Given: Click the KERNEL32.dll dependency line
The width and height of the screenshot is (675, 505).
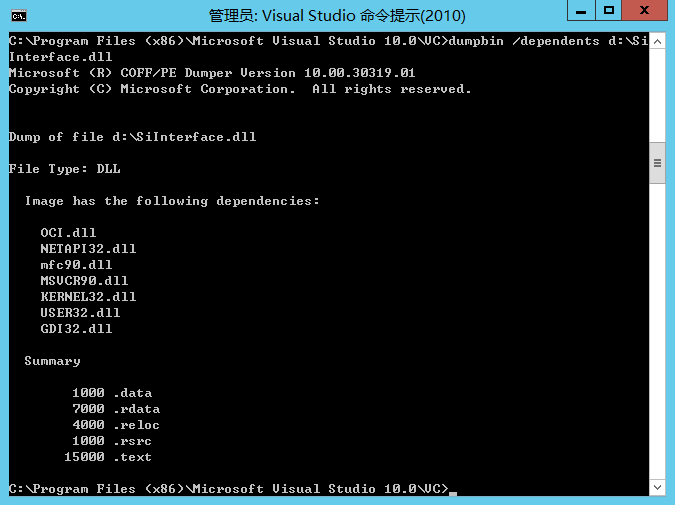Looking at the screenshot, I should (88, 297).
